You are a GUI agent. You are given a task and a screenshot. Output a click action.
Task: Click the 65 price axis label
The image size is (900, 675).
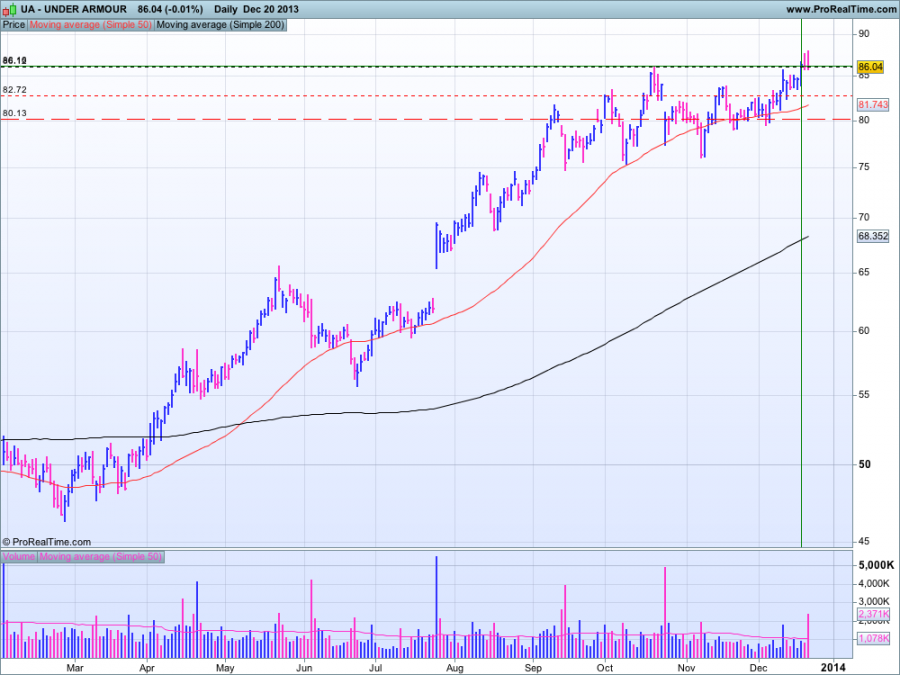click(864, 272)
